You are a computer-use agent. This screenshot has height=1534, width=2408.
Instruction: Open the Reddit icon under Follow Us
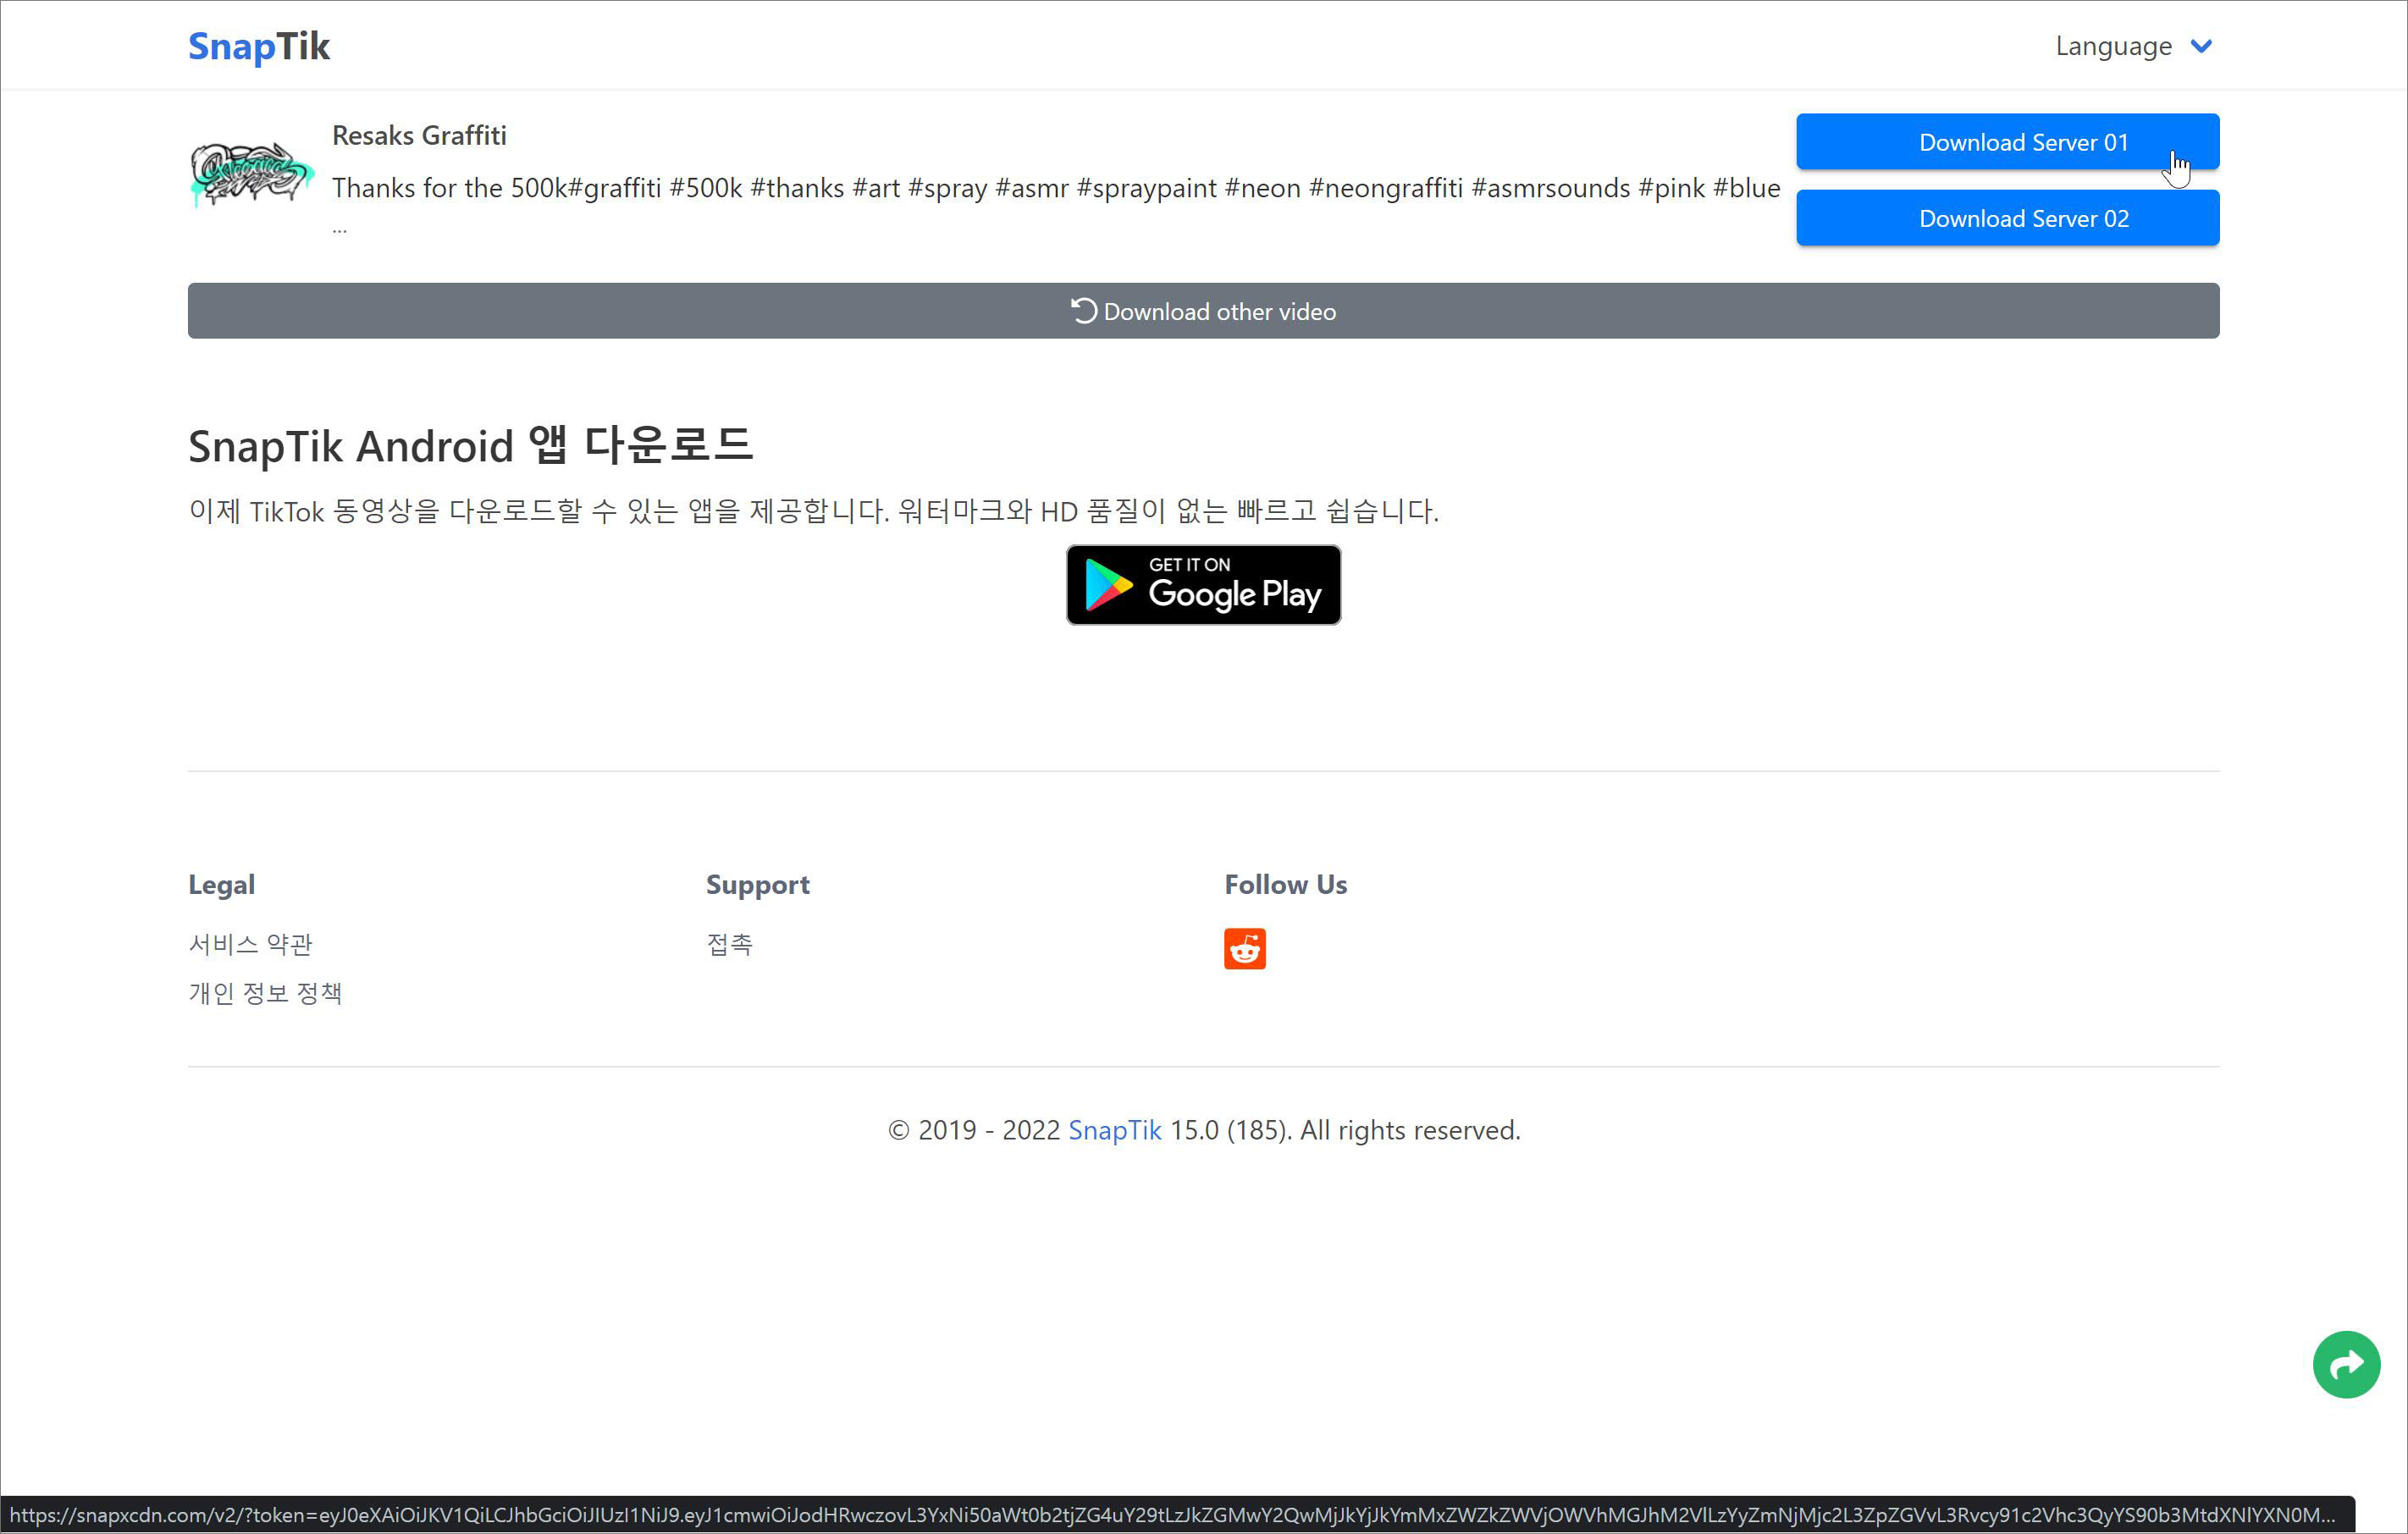1244,948
